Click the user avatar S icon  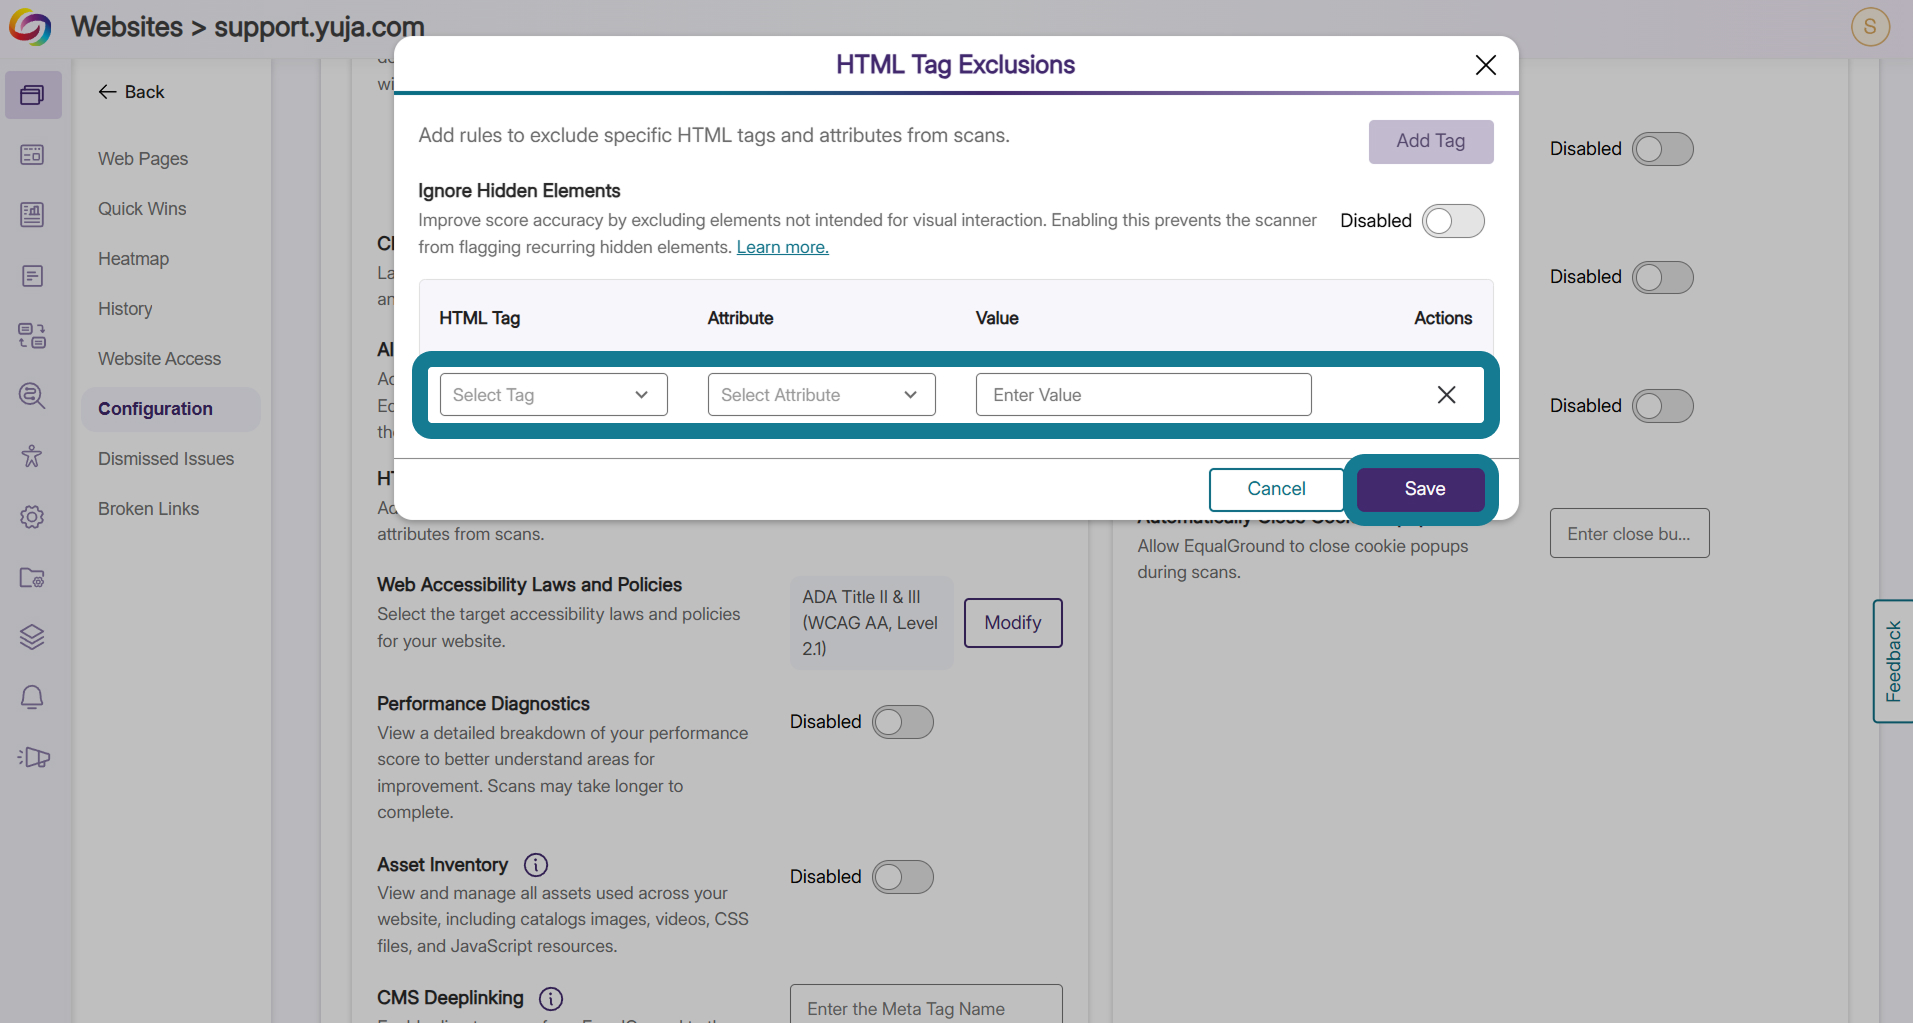tap(1870, 27)
